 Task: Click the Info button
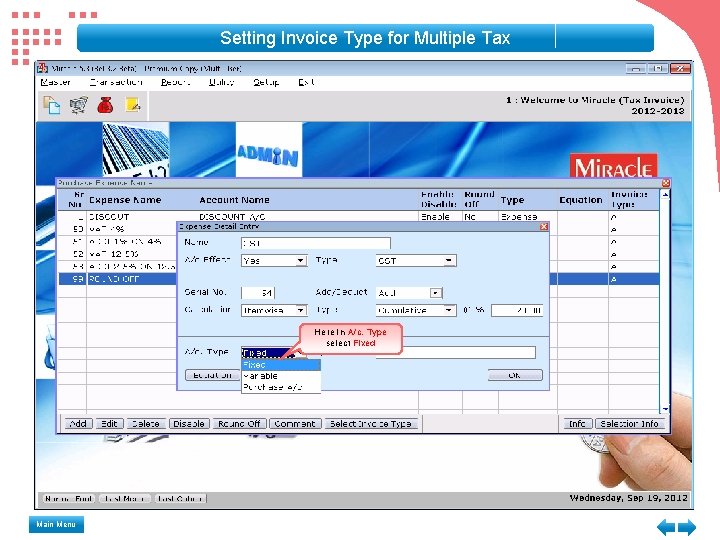coord(577,424)
